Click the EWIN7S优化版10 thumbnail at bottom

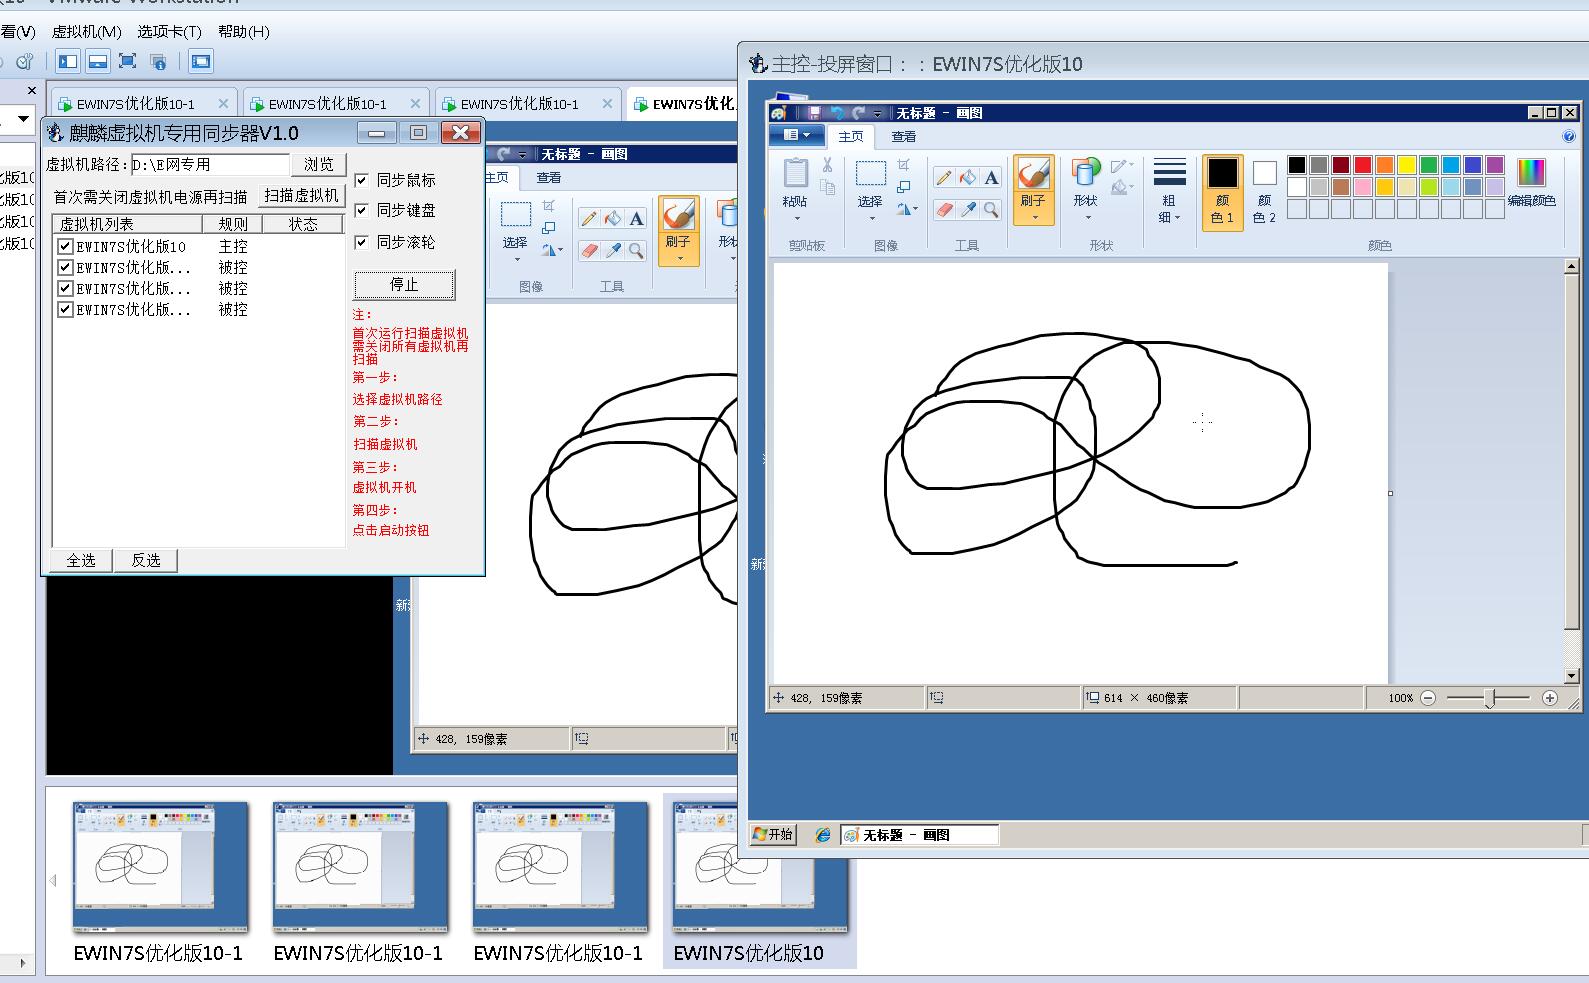[x=760, y=883]
